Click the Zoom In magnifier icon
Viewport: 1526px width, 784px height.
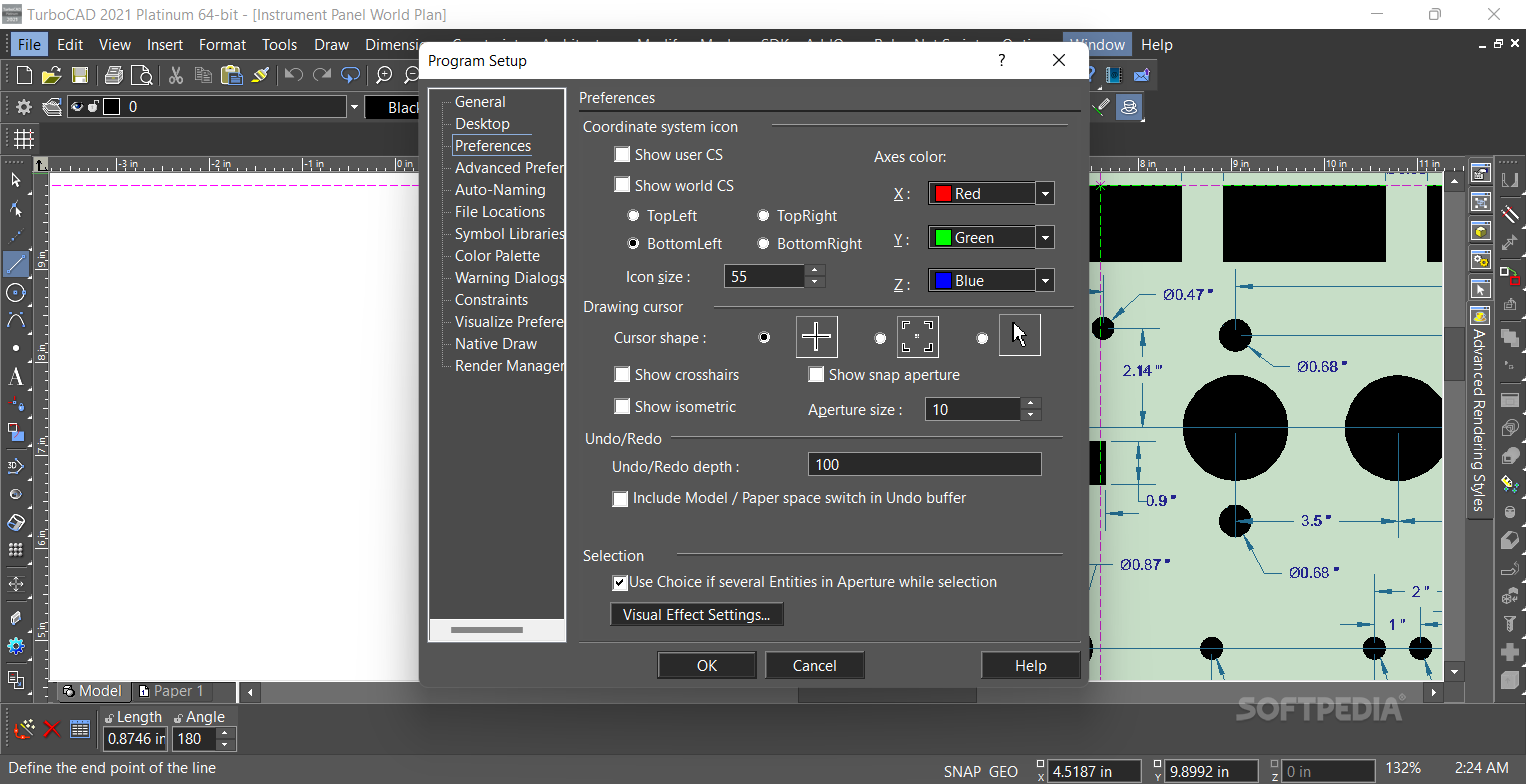tap(384, 75)
